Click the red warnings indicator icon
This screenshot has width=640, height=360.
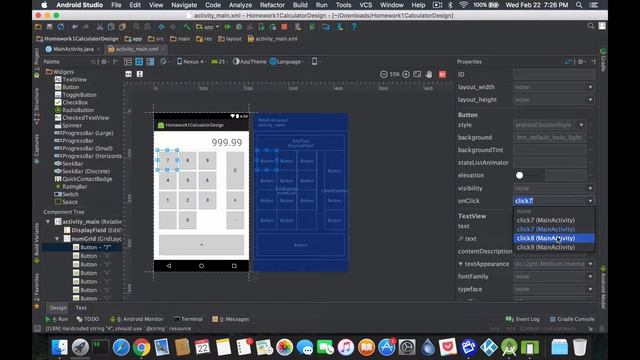442,74
